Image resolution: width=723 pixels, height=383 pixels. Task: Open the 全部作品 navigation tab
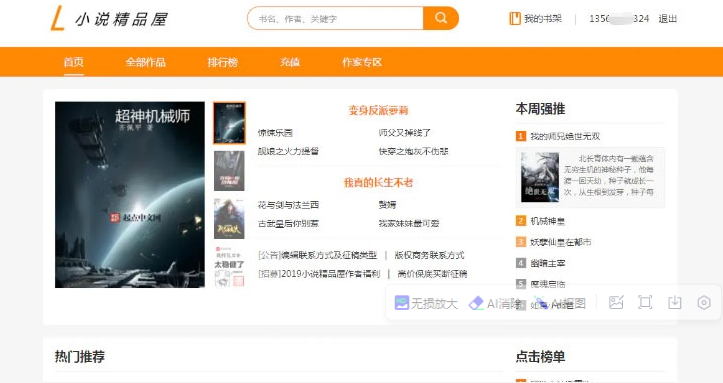point(145,62)
